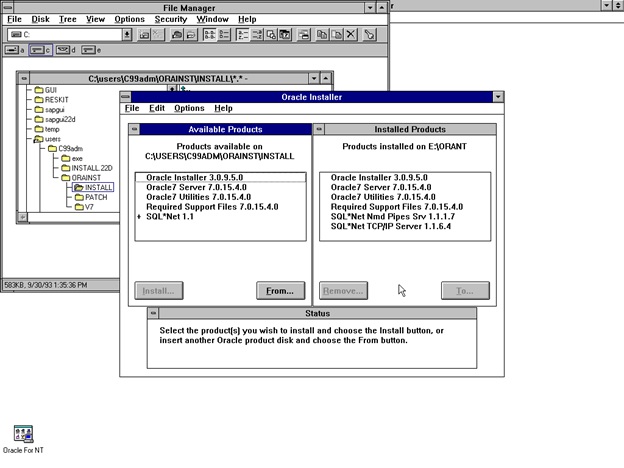Open File Manager's Security menu

[171, 19]
